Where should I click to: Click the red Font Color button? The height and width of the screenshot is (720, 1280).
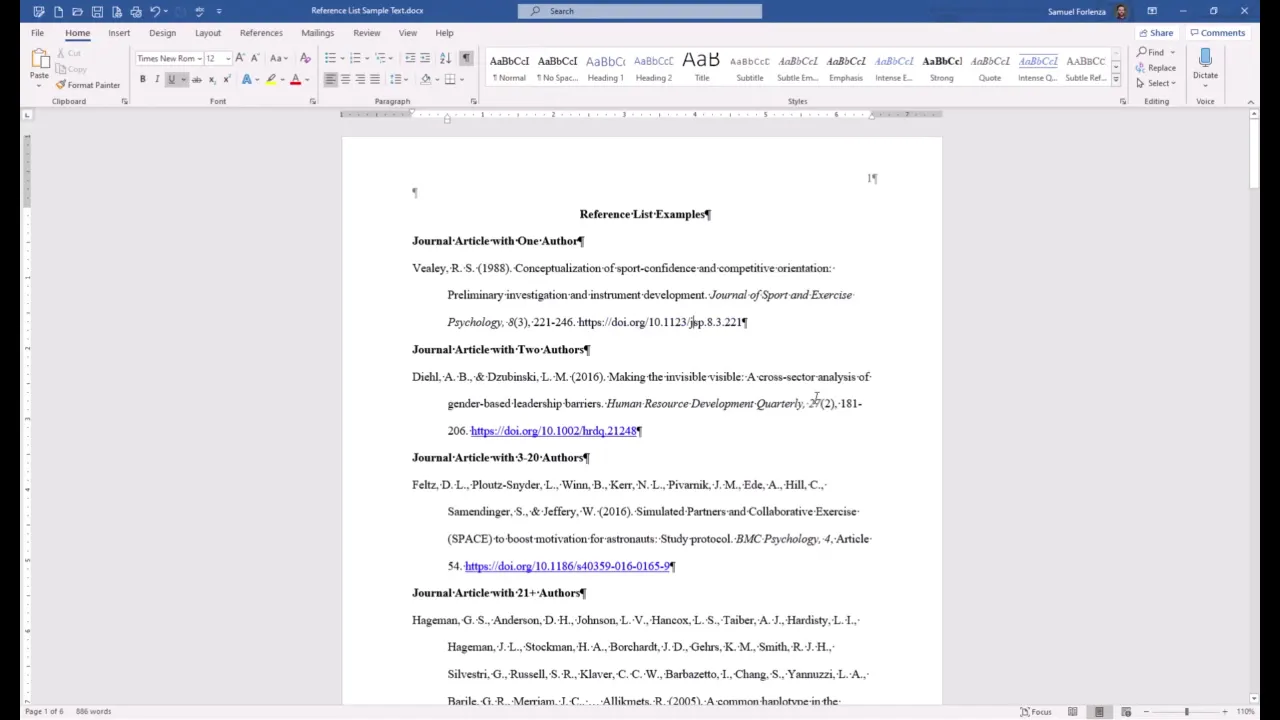point(295,79)
